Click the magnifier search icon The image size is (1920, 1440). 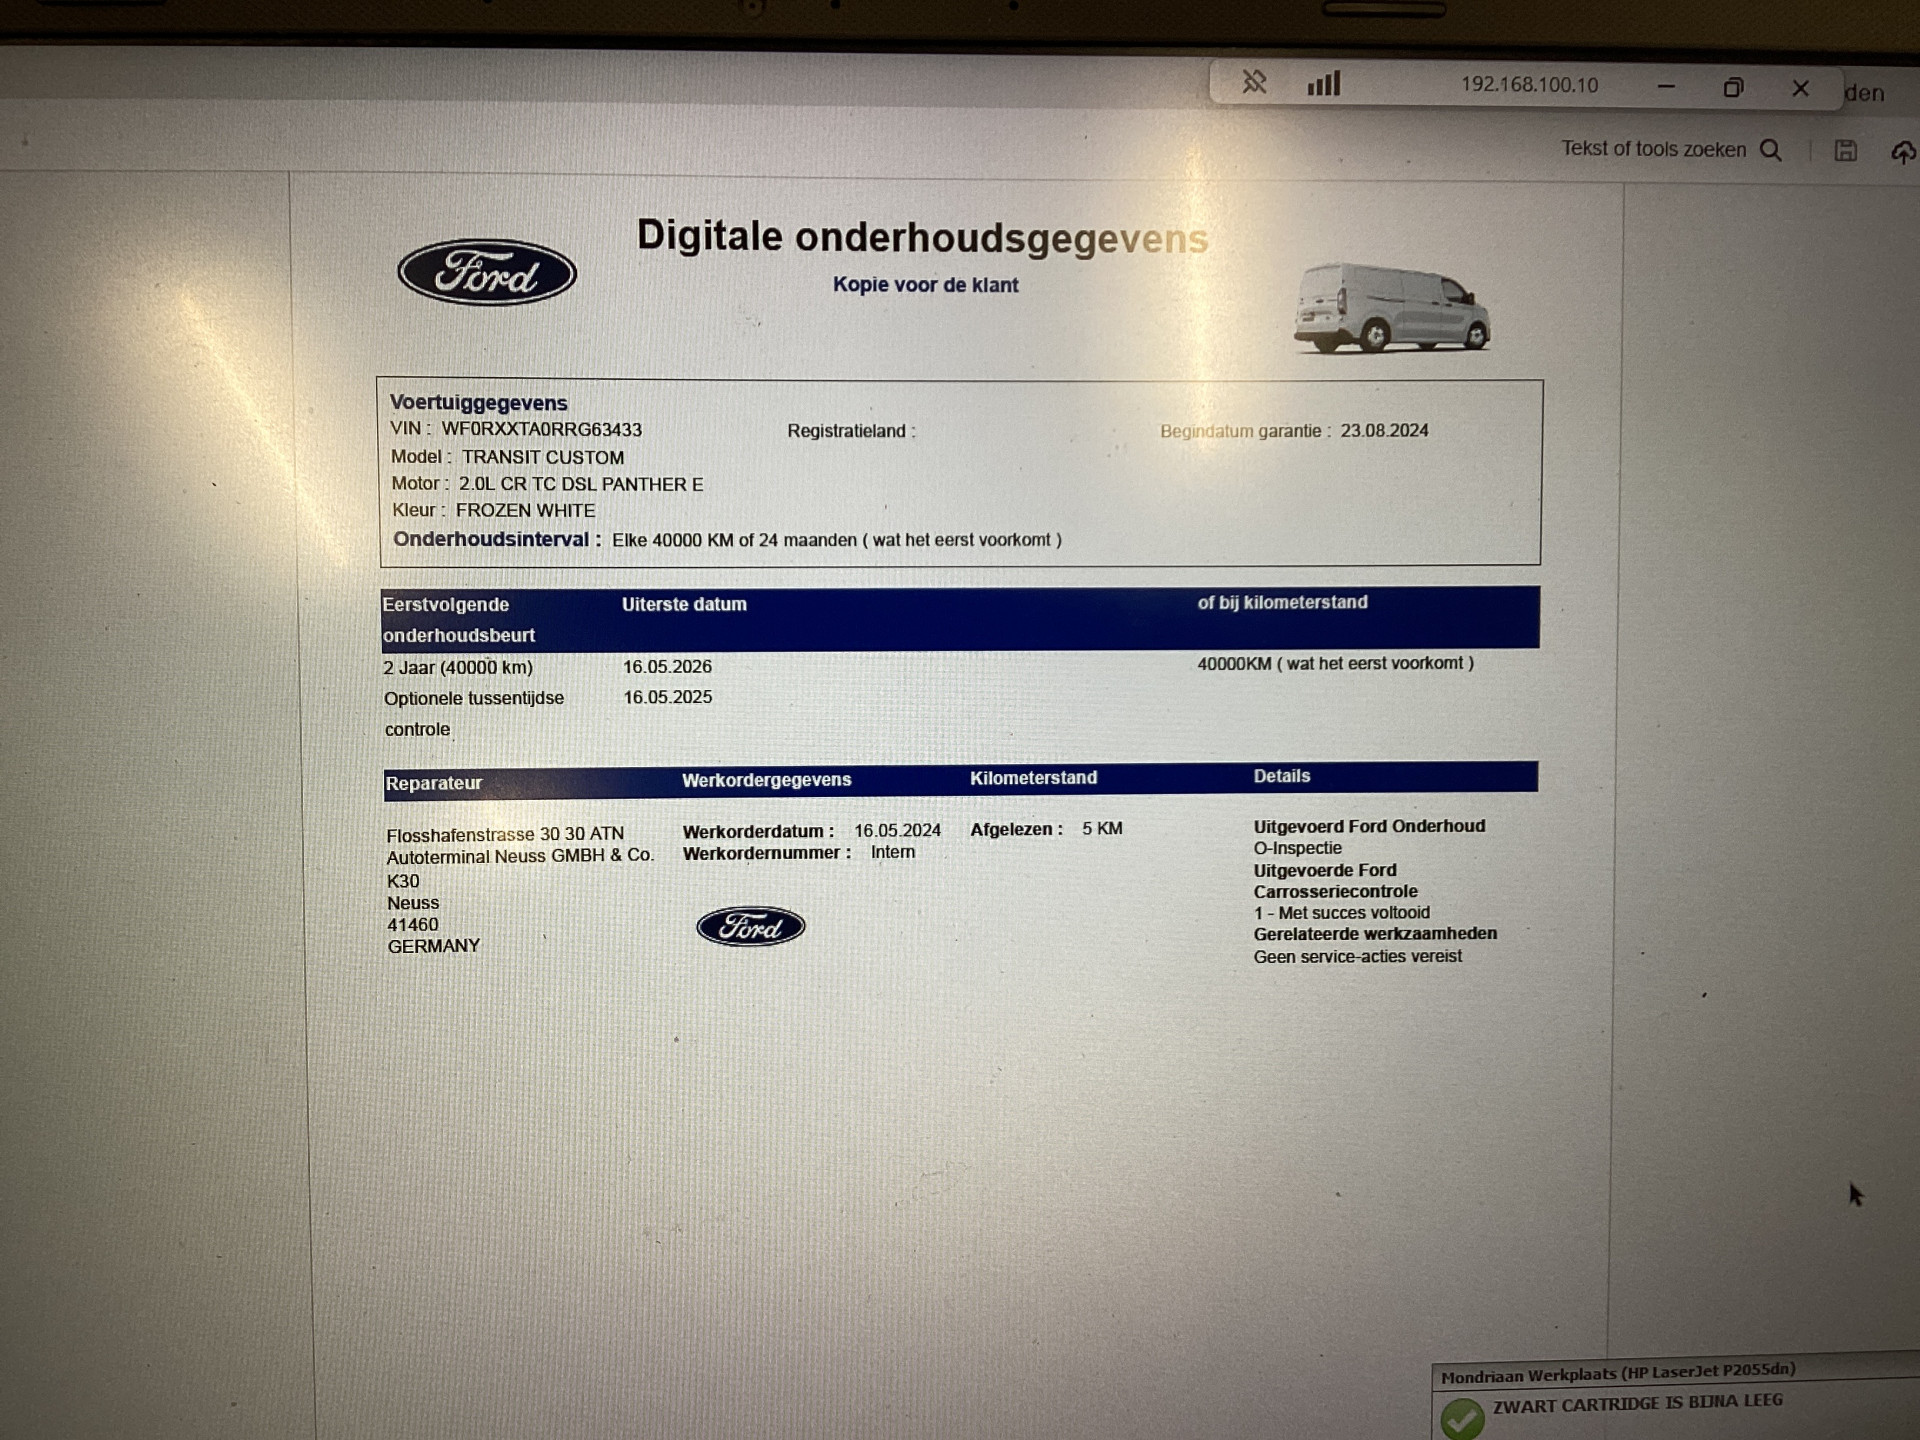[x=1771, y=150]
